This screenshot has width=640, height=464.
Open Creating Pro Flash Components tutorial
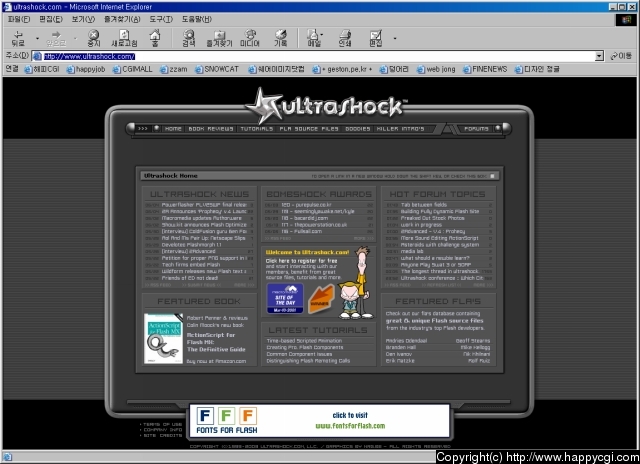click(305, 347)
